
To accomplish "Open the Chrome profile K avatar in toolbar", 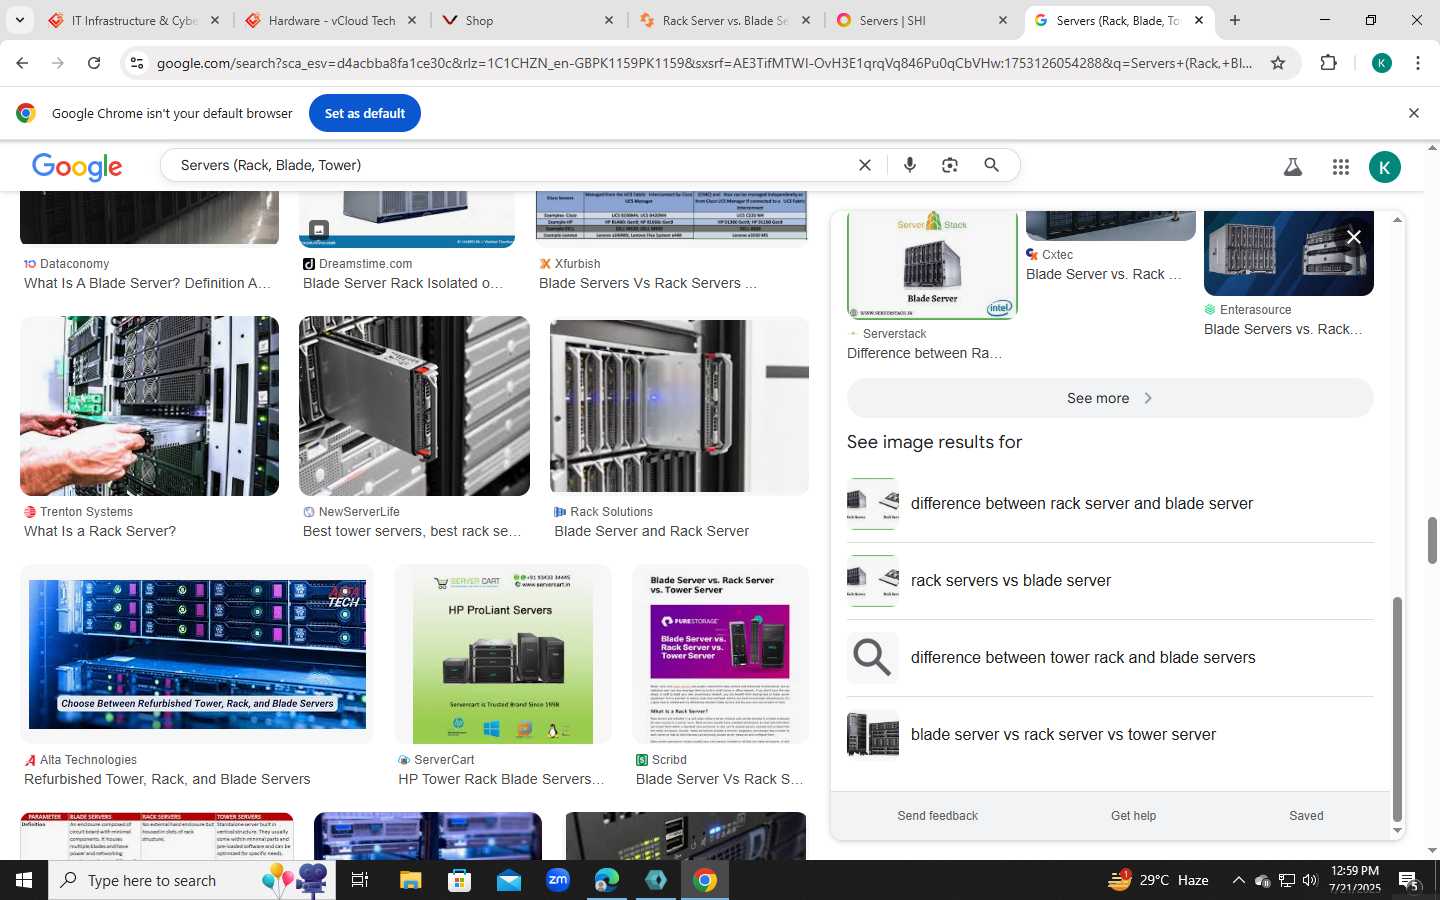I will click(x=1382, y=63).
